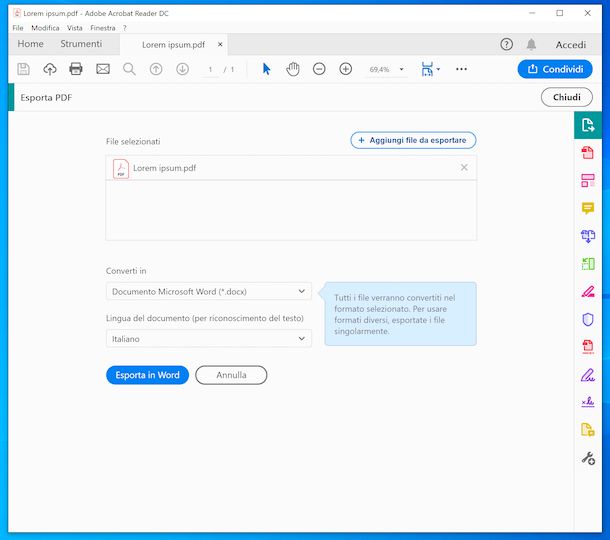Open the Finestra menu

[x=103, y=28]
